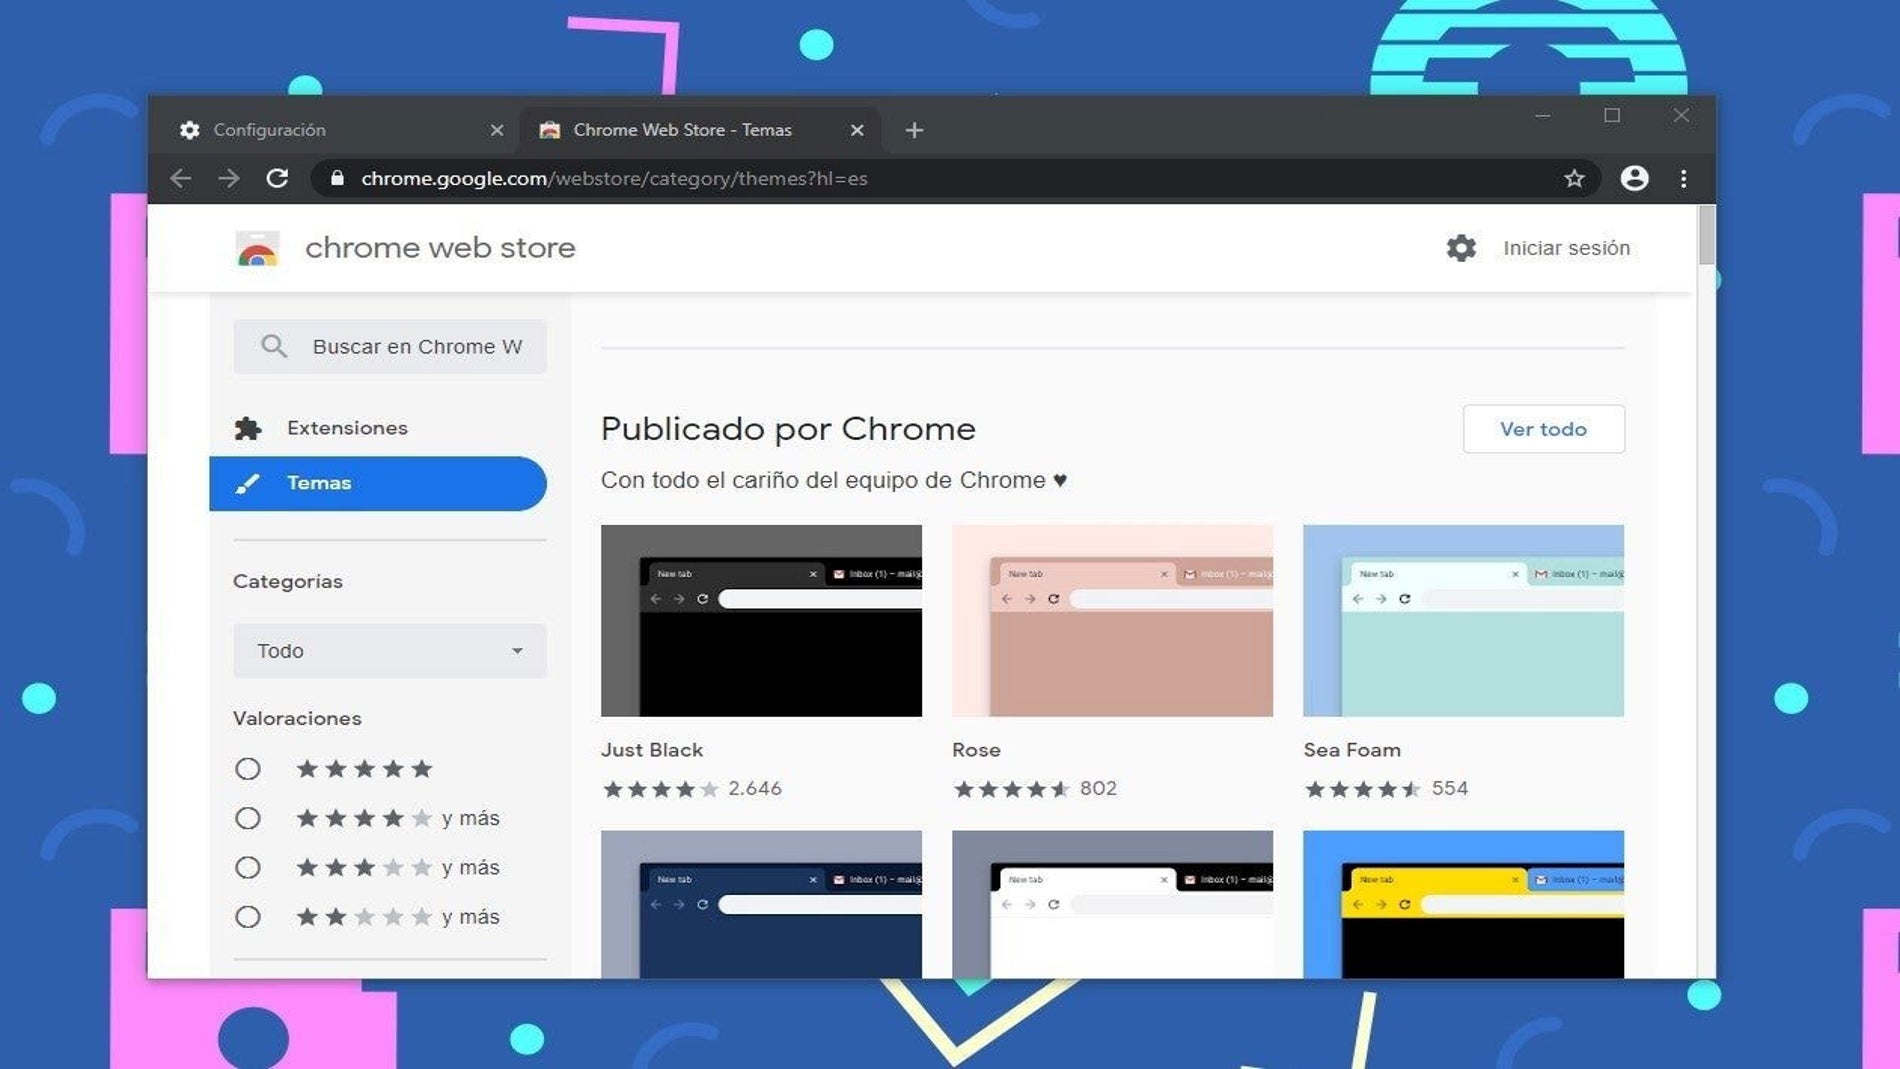The height and width of the screenshot is (1069, 1900).
Task: Click the Ver todo button
Action: point(1543,429)
